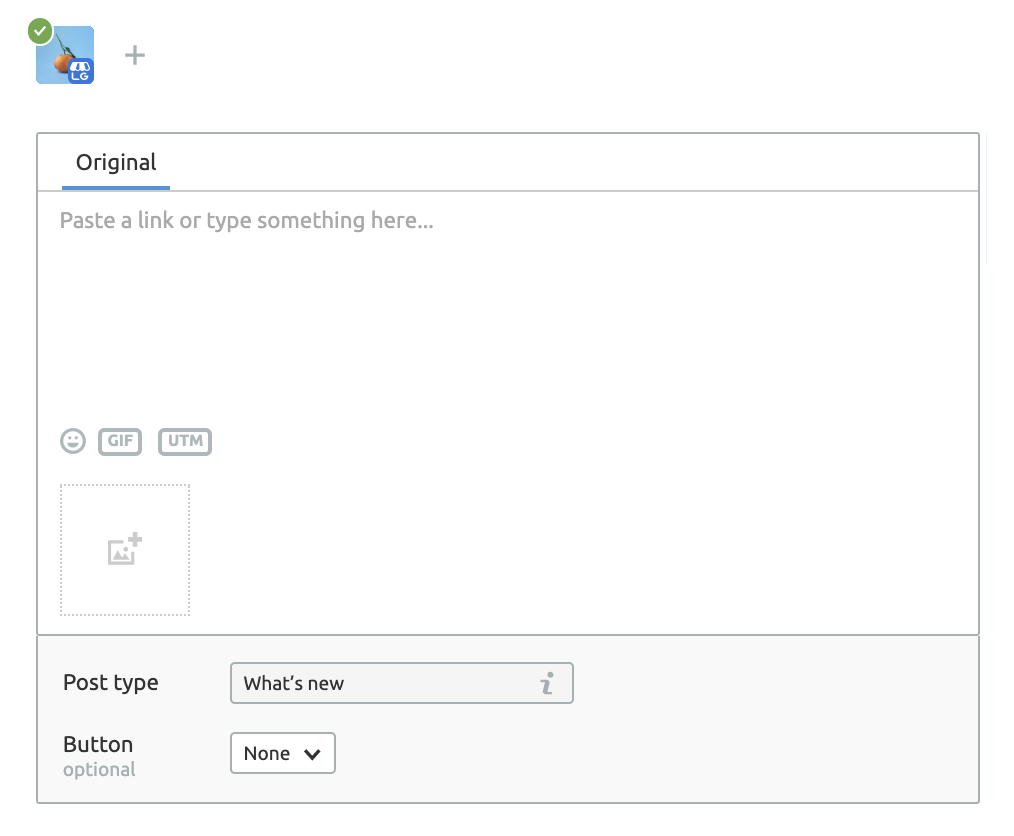This screenshot has width=1014, height=836.
Task: Expand the Button None dropdown
Action: 283,753
